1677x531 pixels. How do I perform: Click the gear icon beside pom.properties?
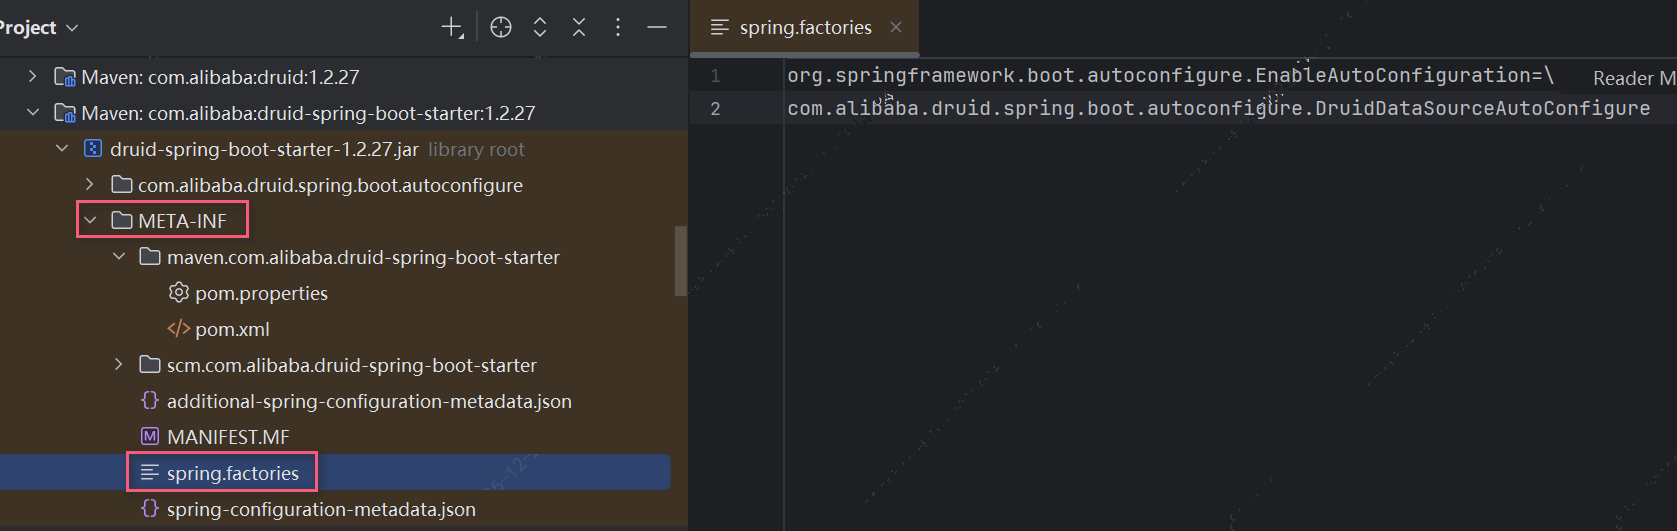coord(178,292)
